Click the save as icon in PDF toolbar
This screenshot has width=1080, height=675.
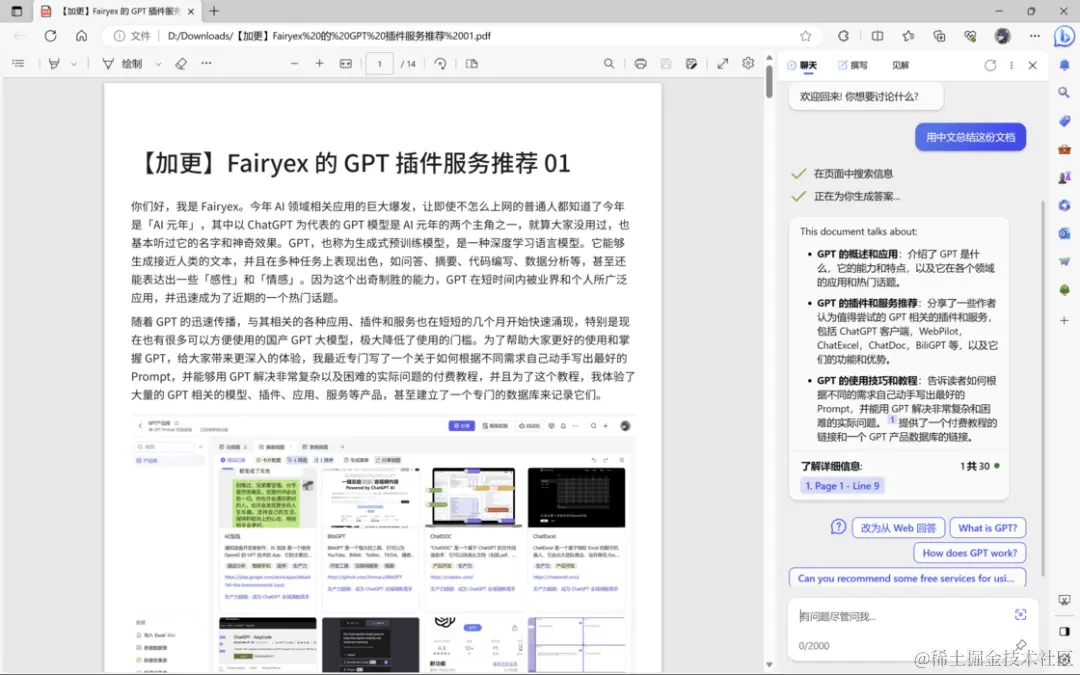pyautogui.click(x=692, y=63)
